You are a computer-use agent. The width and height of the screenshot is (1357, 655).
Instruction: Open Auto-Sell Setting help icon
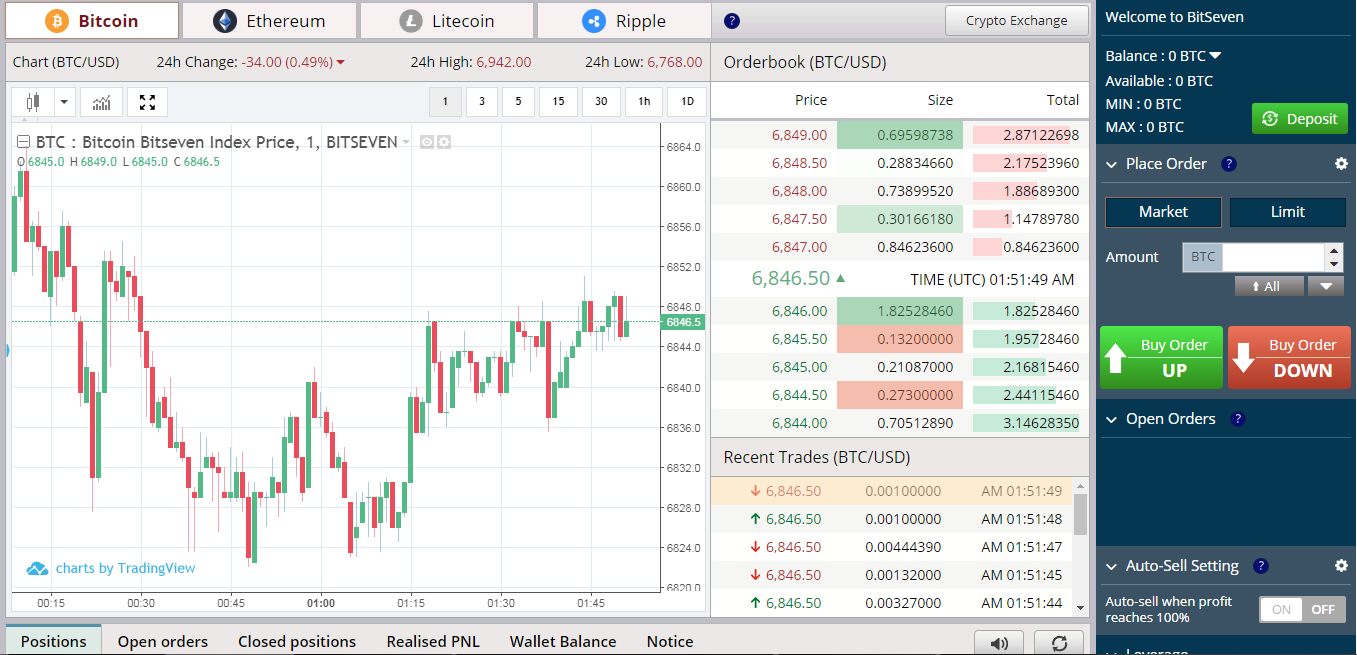(1261, 566)
